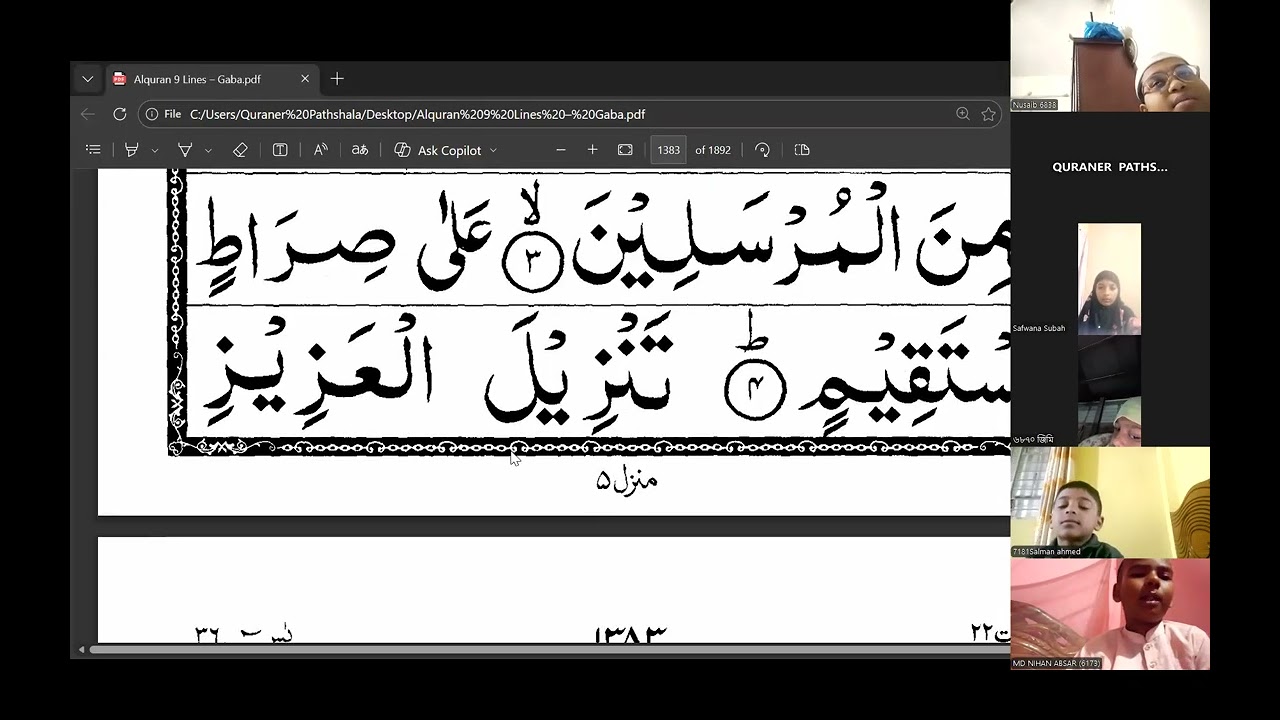Viewport: 1280px width, 720px height.
Task: Click the horizontal scrollbar of the PDF
Action: pos(548,650)
